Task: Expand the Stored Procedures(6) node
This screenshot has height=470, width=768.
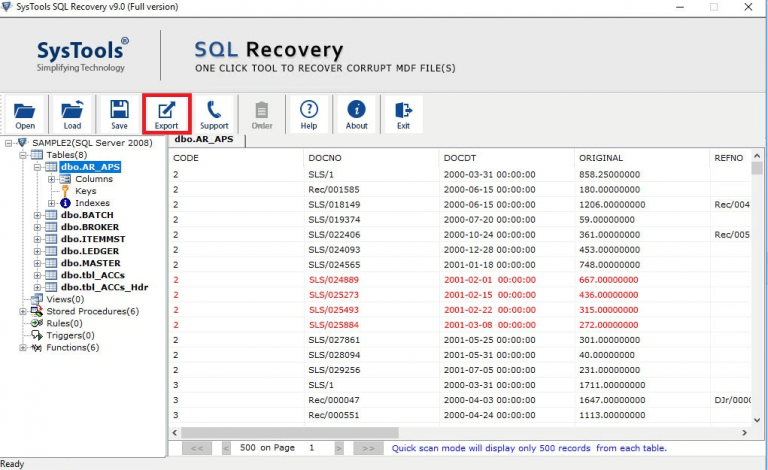Action: click(x=23, y=311)
